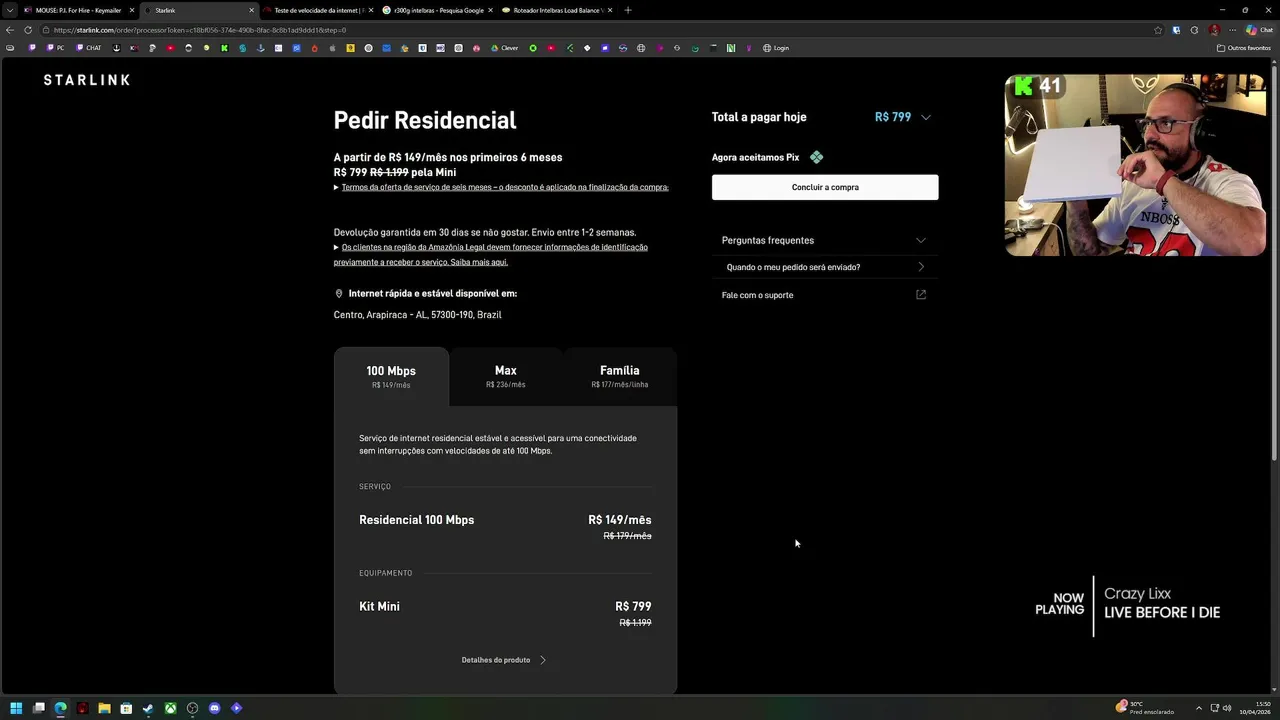The width and height of the screenshot is (1280, 720).
Task: Open volume control in system tray
Action: point(1227,708)
